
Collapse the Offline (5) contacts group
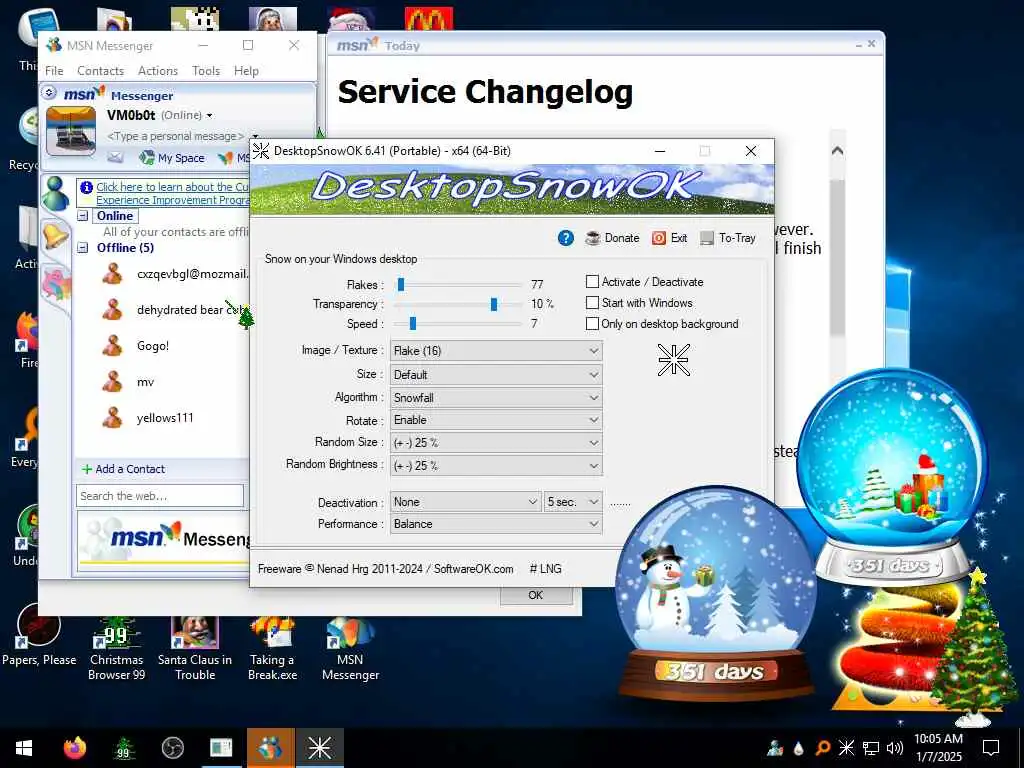click(x=83, y=248)
